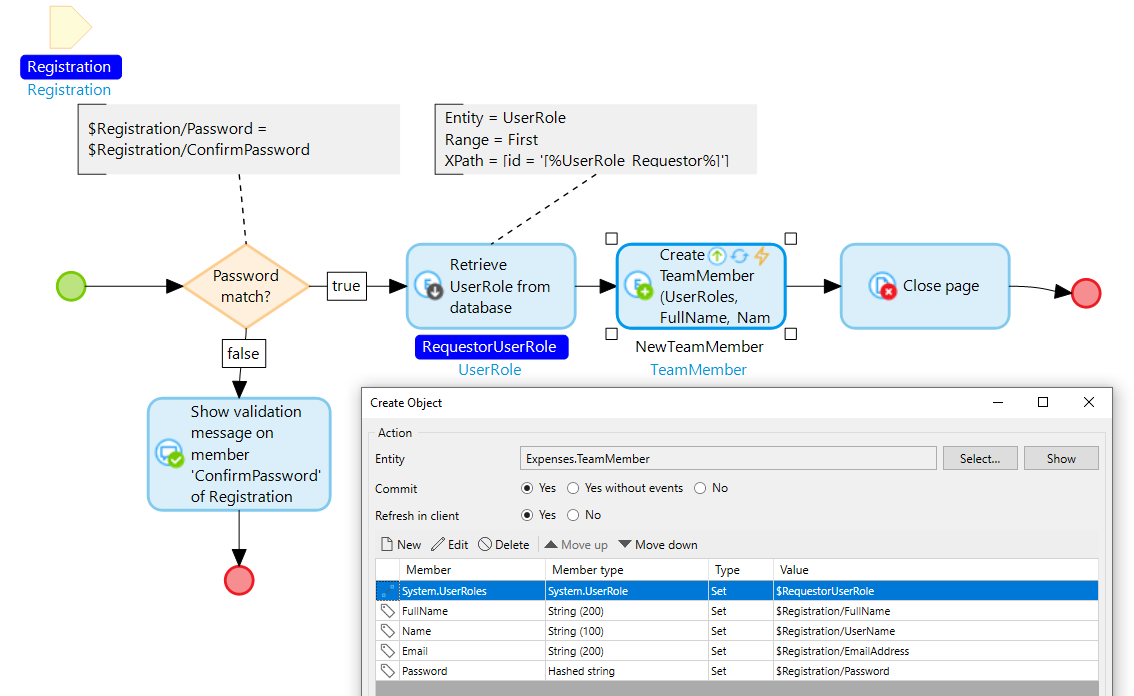The image size is (1134, 696).
Task: Click the tag icon of Password row
Action: pyautogui.click(x=388, y=671)
